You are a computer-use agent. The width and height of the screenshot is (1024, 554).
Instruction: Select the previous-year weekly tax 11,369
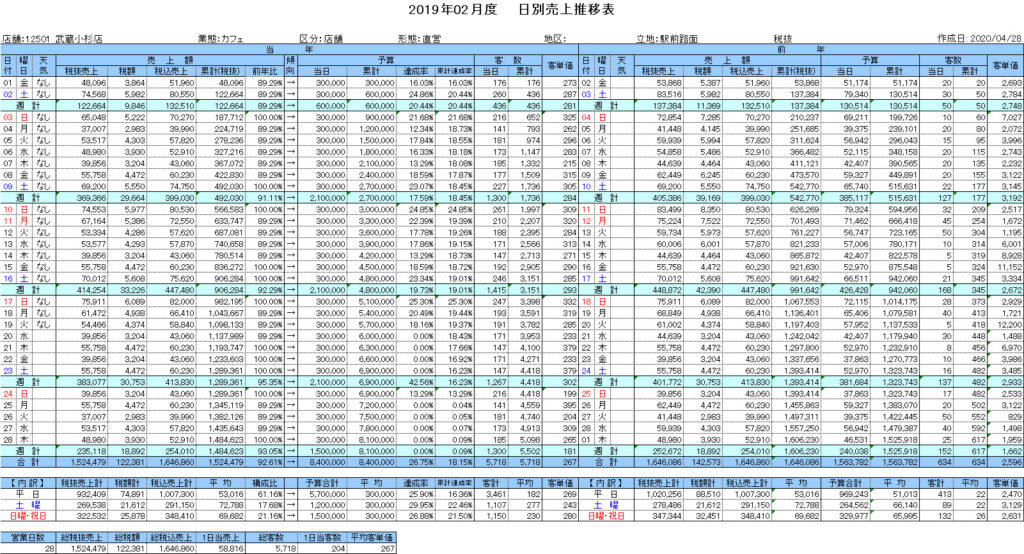click(708, 106)
